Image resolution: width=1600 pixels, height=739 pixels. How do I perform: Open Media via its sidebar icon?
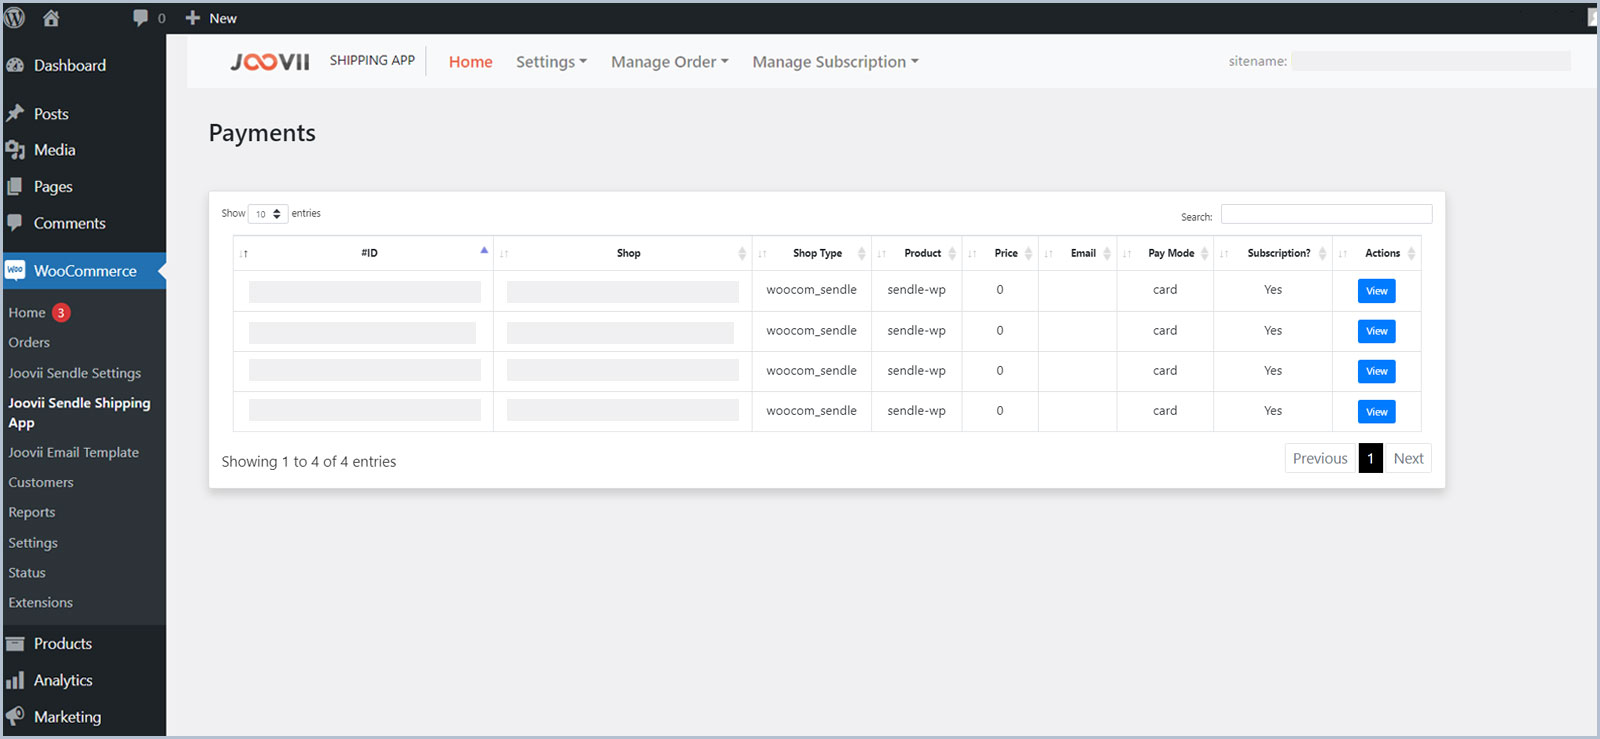[15, 150]
